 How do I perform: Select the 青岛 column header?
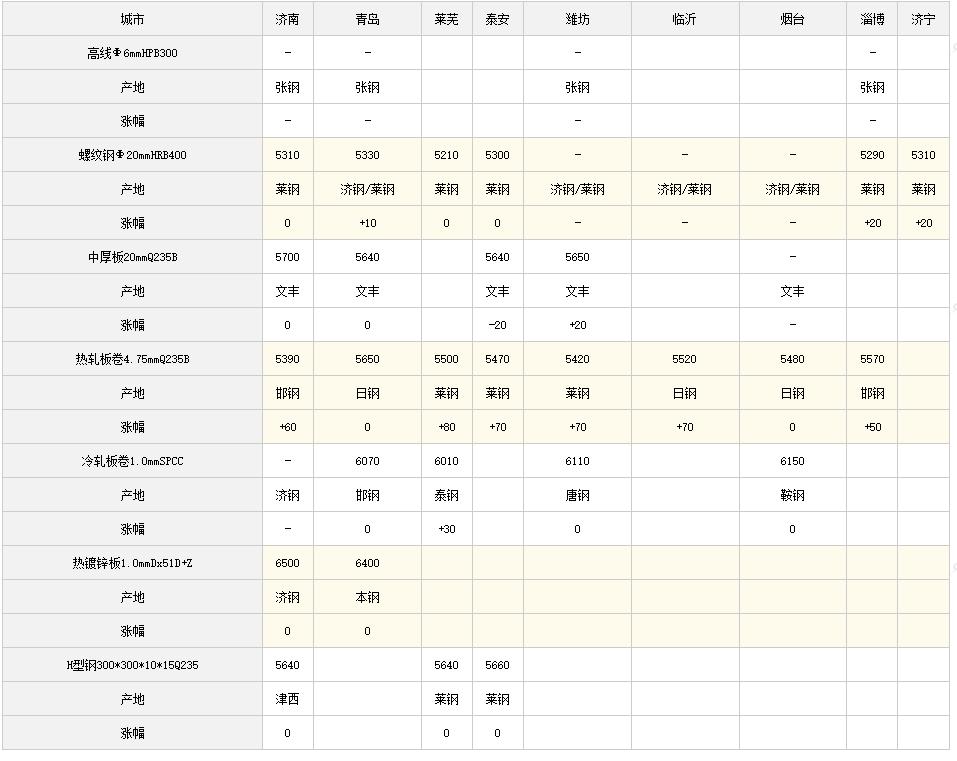[x=367, y=20]
